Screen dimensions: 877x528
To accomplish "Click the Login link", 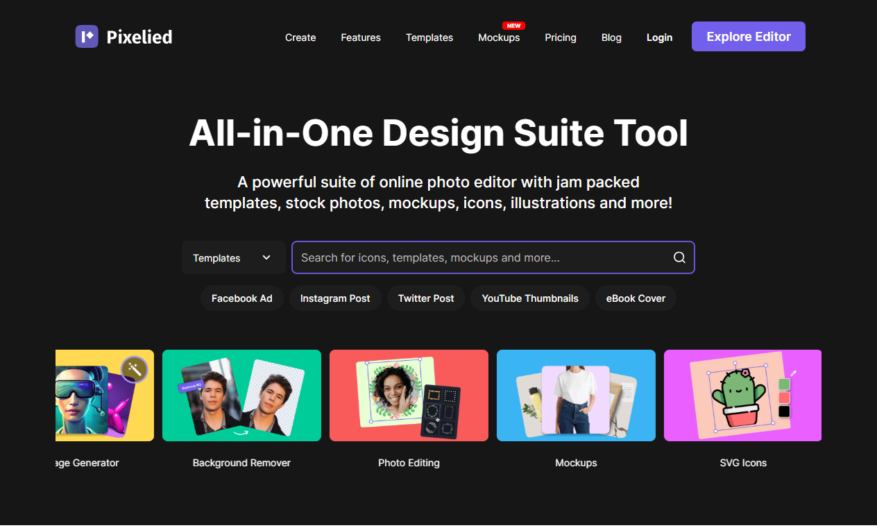I will (x=659, y=37).
